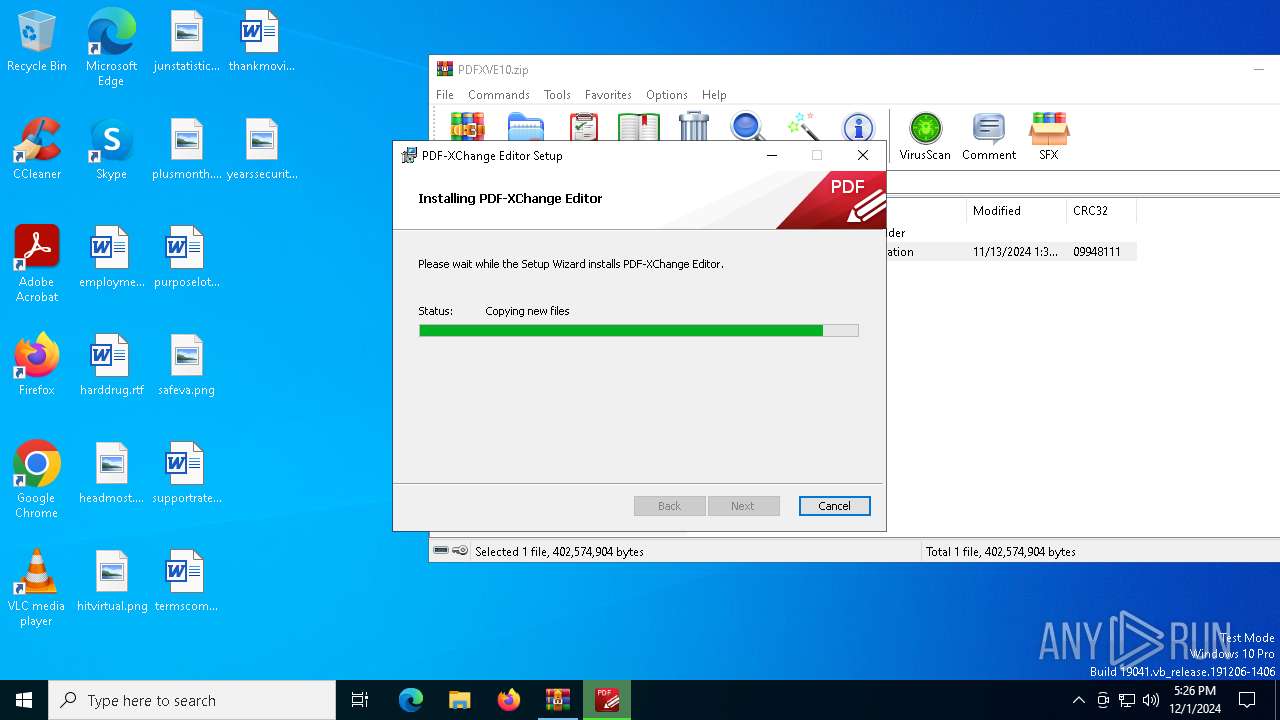Switch to WinRAR taskbar button
This screenshot has height=720, width=1280.
point(558,700)
